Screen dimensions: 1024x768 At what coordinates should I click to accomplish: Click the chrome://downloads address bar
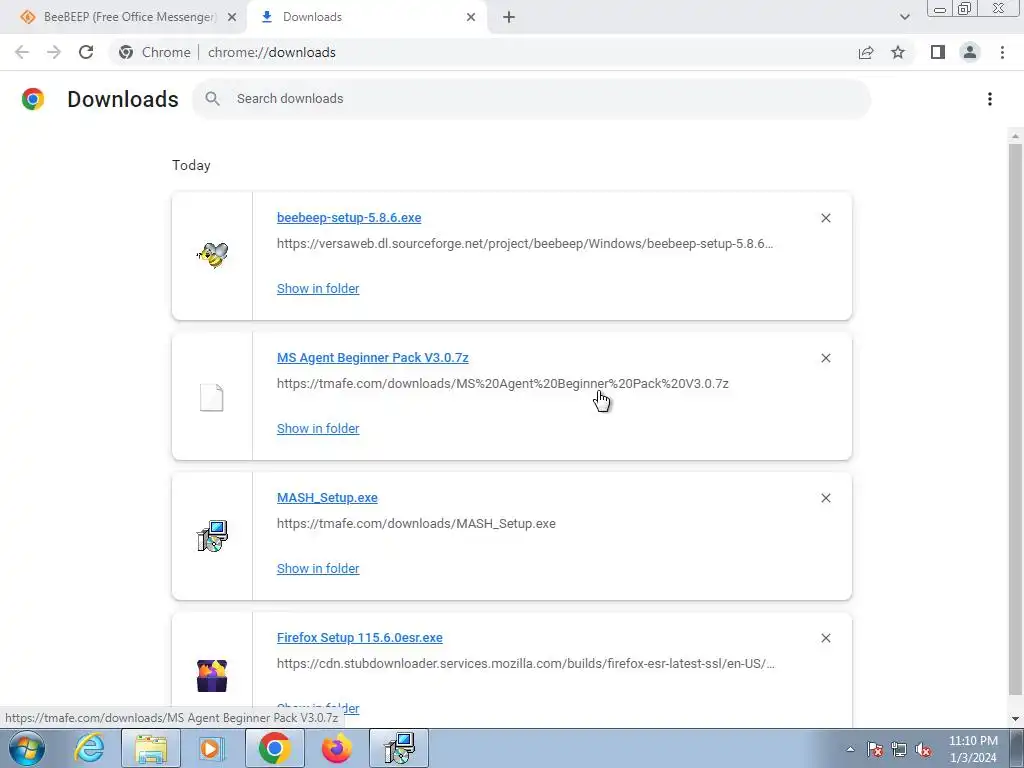click(483, 52)
